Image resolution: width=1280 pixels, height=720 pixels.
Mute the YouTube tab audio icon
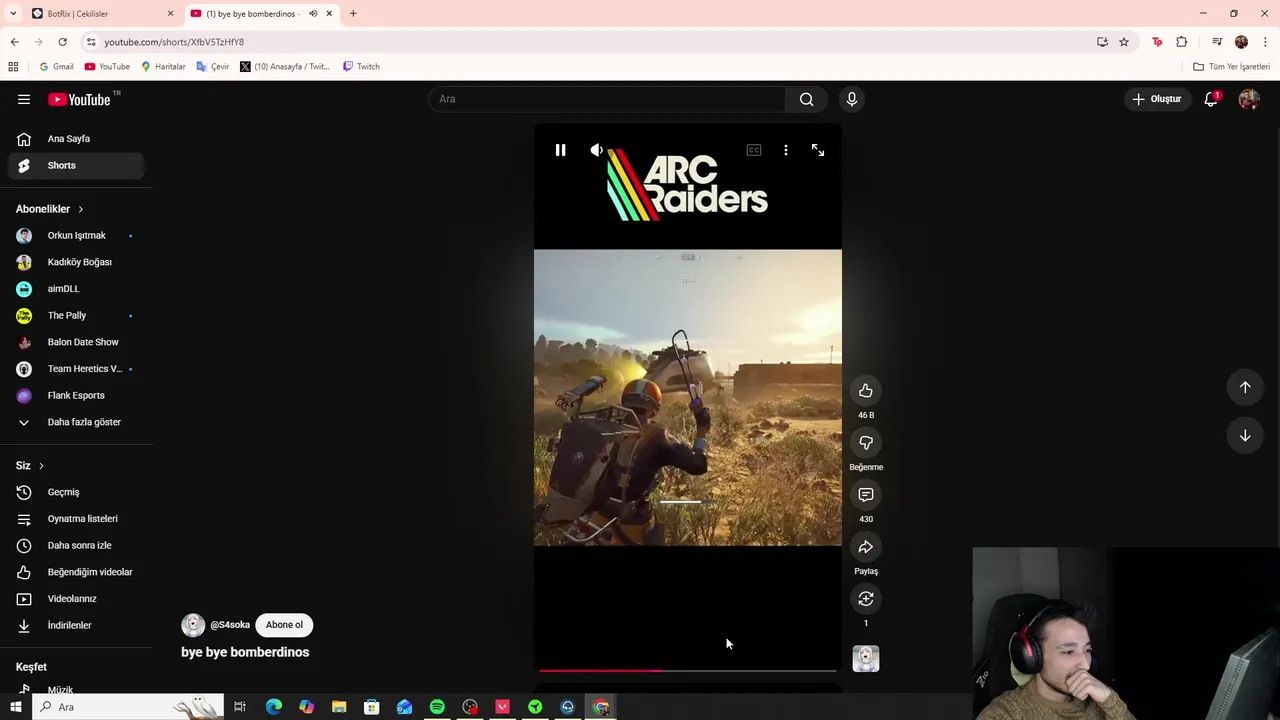(313, 14)
